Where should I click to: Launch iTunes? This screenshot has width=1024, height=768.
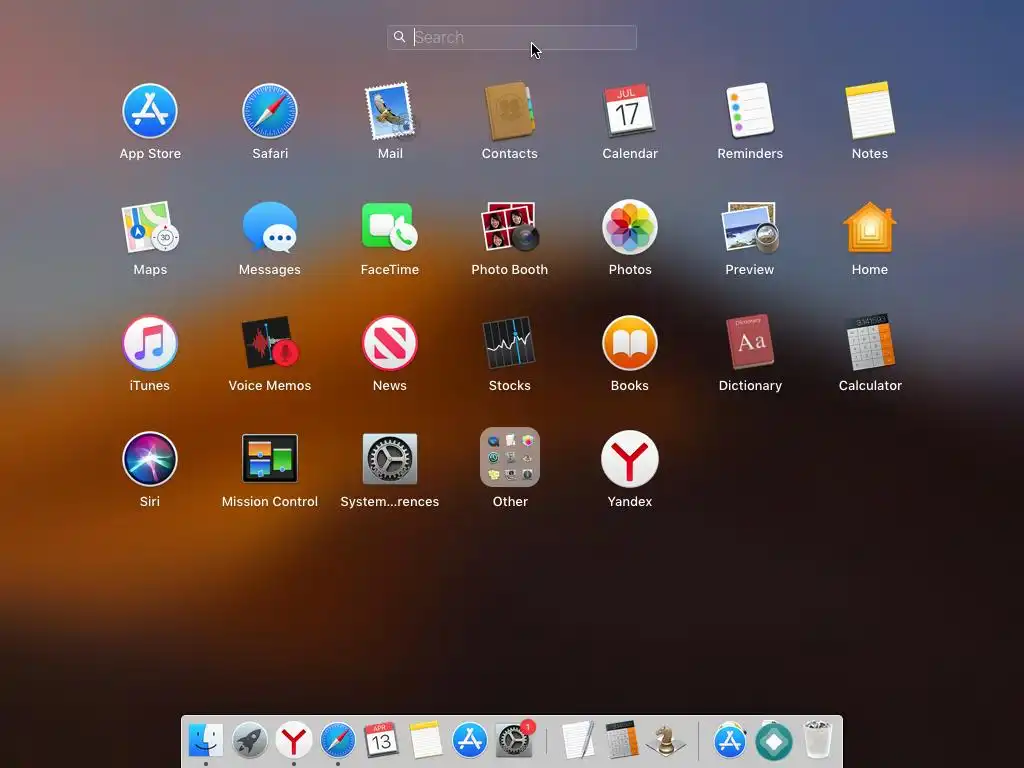point(150,344)
